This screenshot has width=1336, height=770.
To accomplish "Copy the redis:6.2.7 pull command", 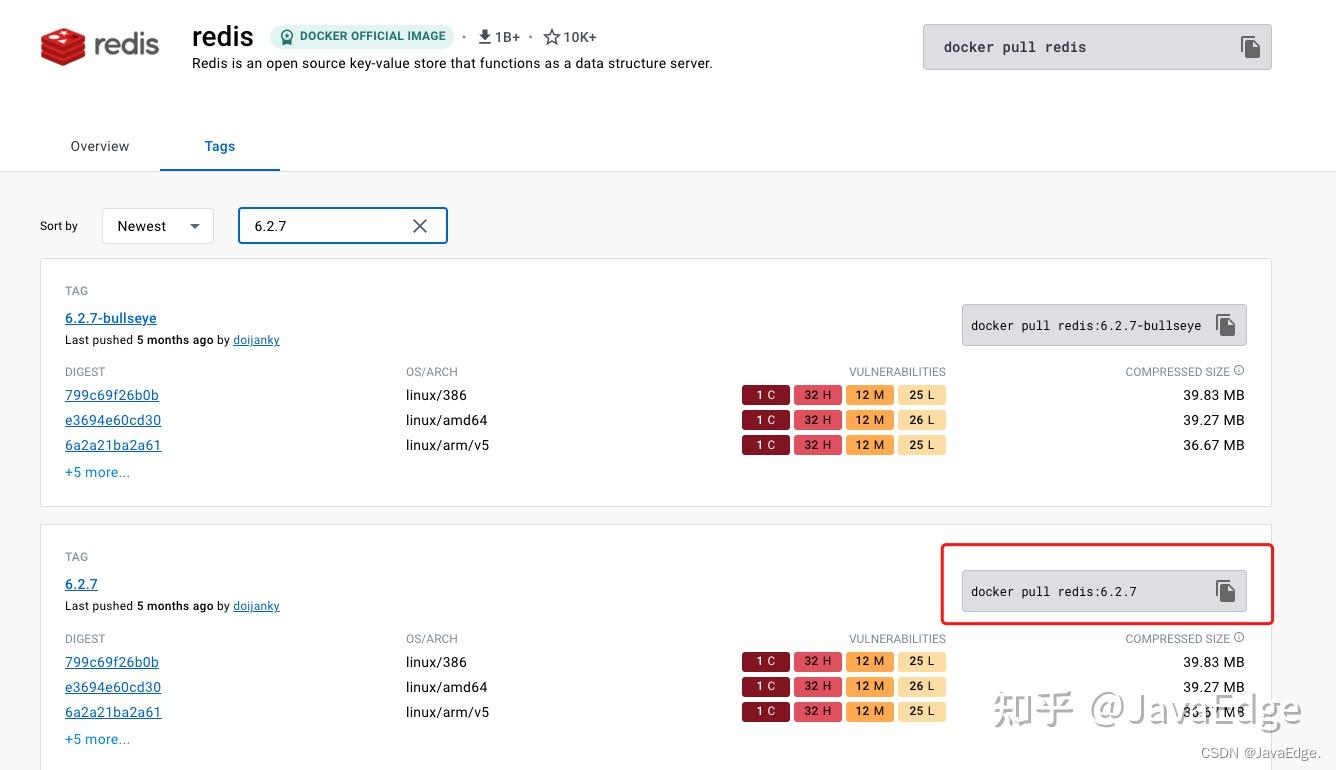I will [x=1225, y=591].
